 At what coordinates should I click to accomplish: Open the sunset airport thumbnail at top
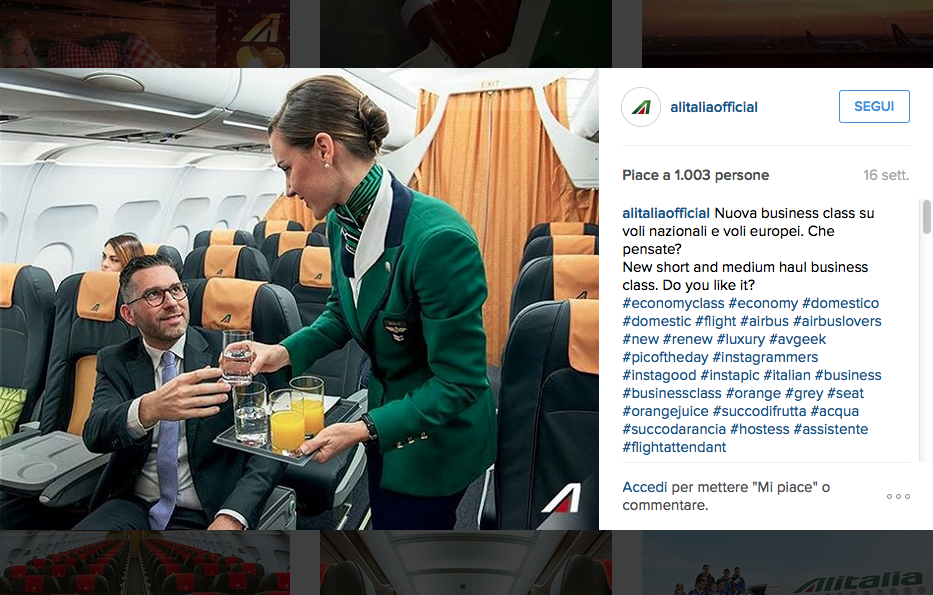point(787,33)
